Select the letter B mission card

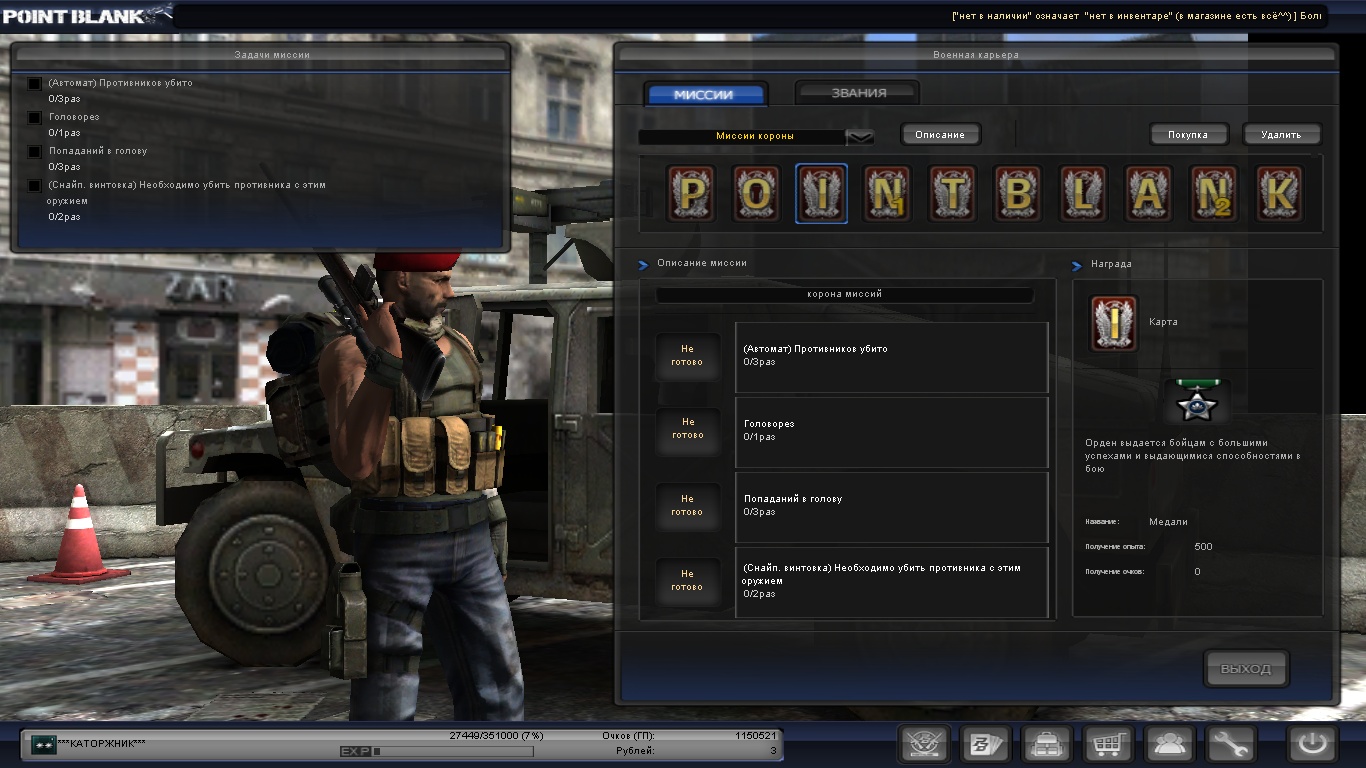1018,193
